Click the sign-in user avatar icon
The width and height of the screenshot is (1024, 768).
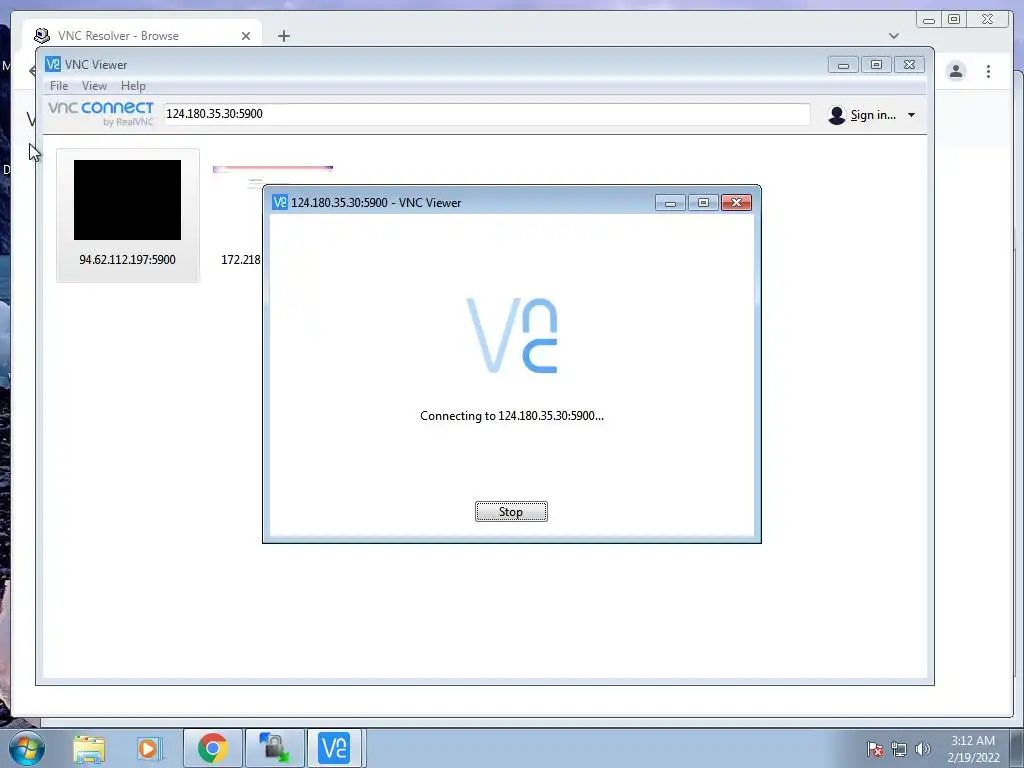(837, 115)
